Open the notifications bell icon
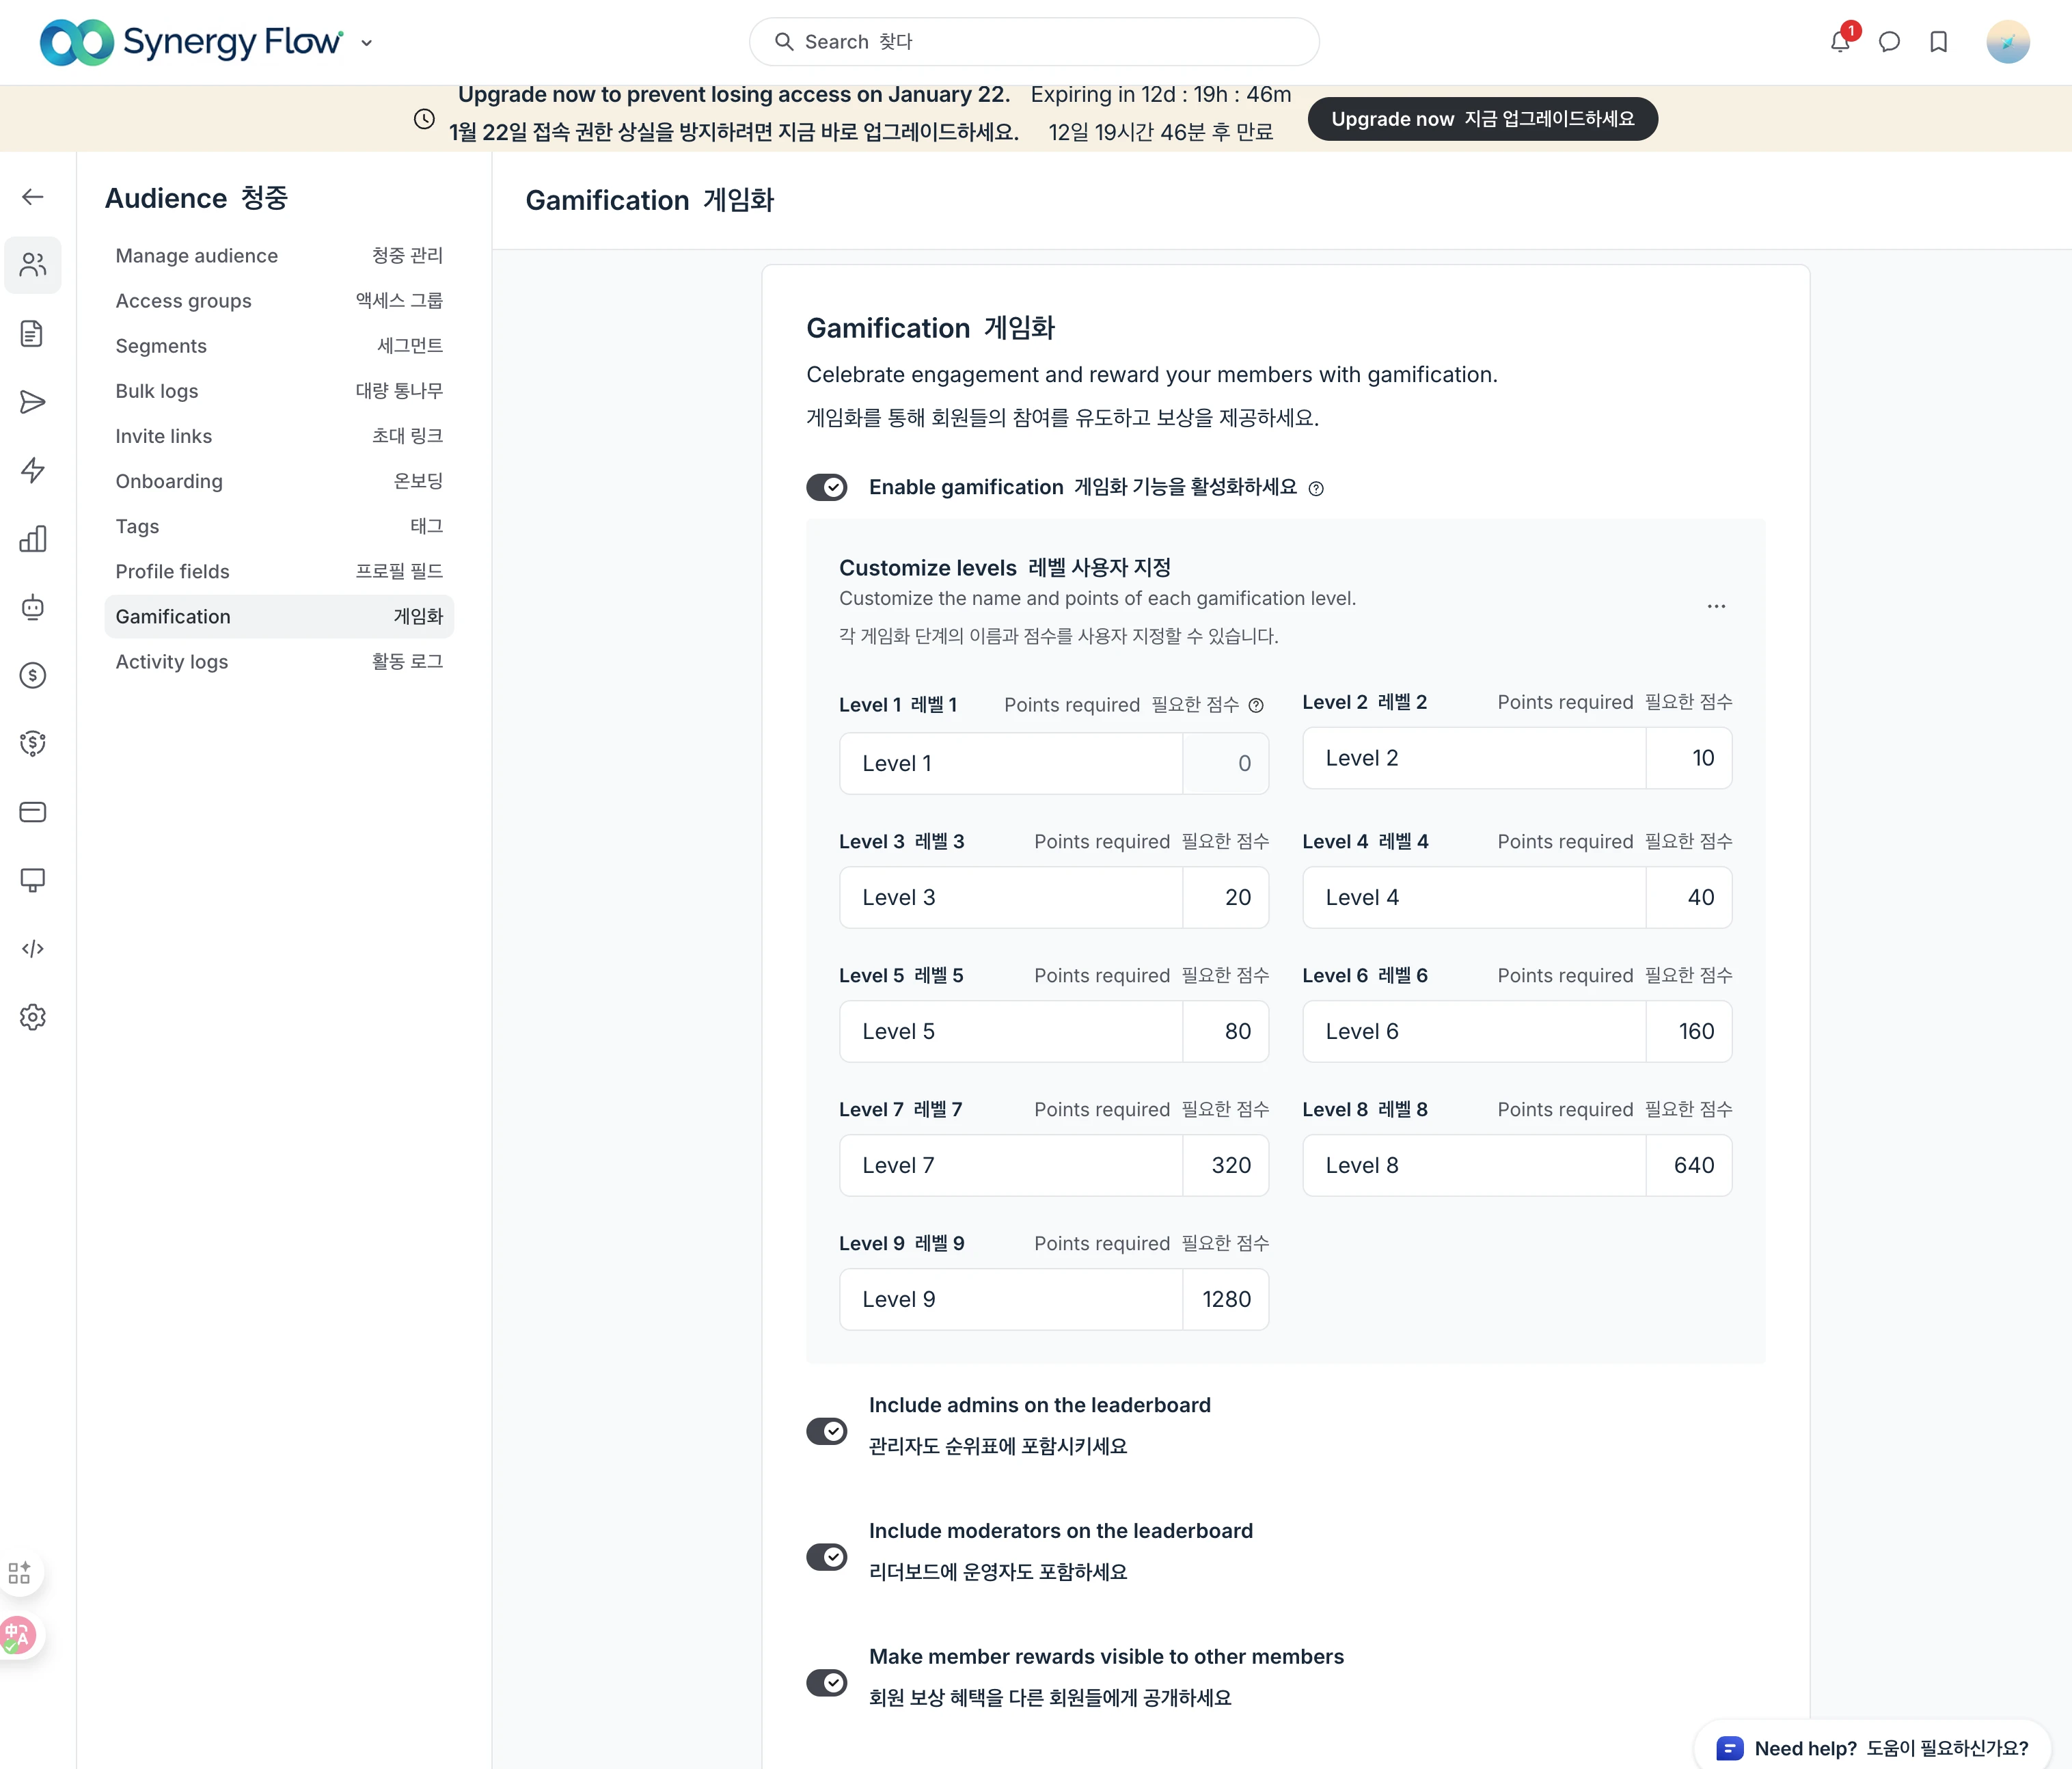The image size is (2072, 1769). click(1839, 42)
